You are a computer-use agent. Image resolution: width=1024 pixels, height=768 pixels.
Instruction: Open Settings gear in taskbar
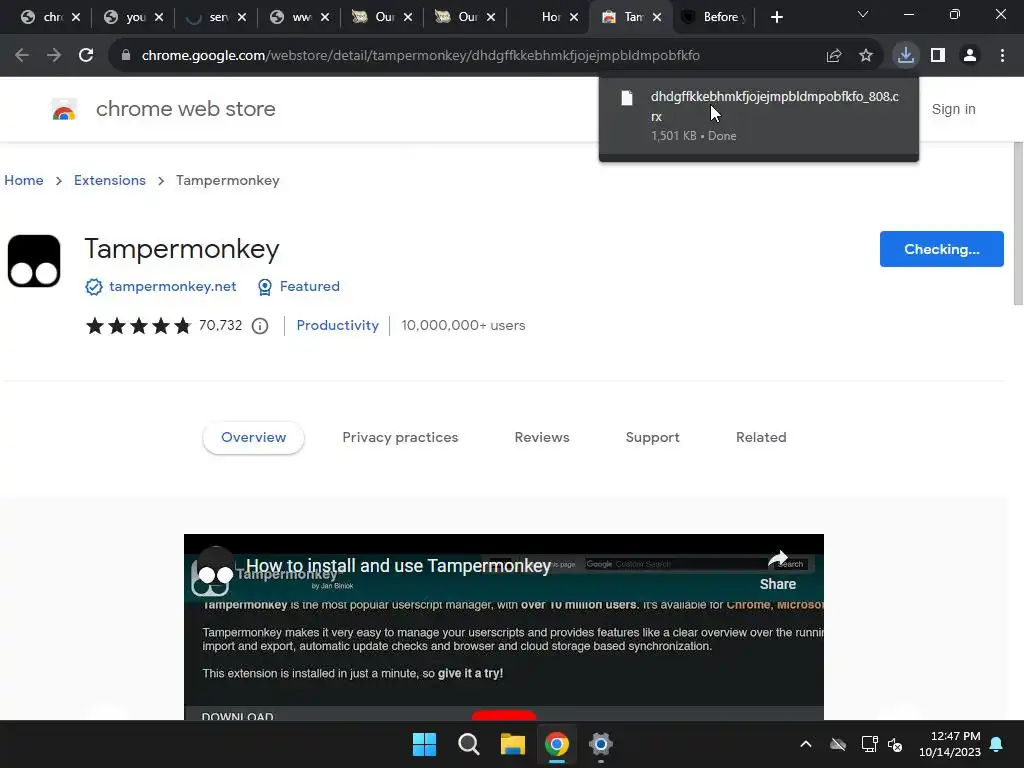click(600, 744)
